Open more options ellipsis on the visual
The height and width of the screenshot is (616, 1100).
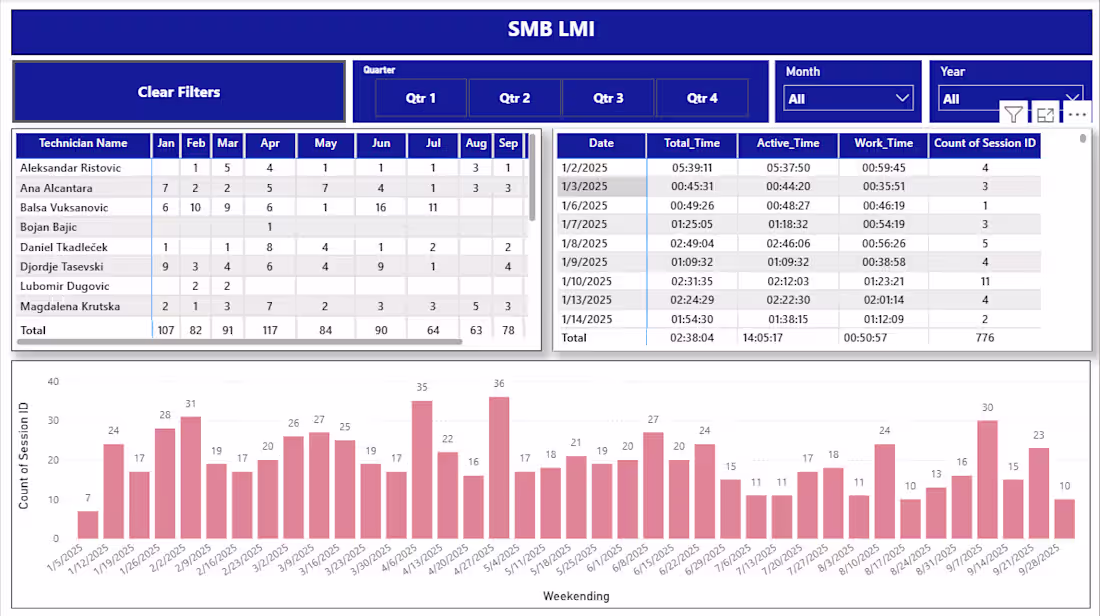point(1077,114)
